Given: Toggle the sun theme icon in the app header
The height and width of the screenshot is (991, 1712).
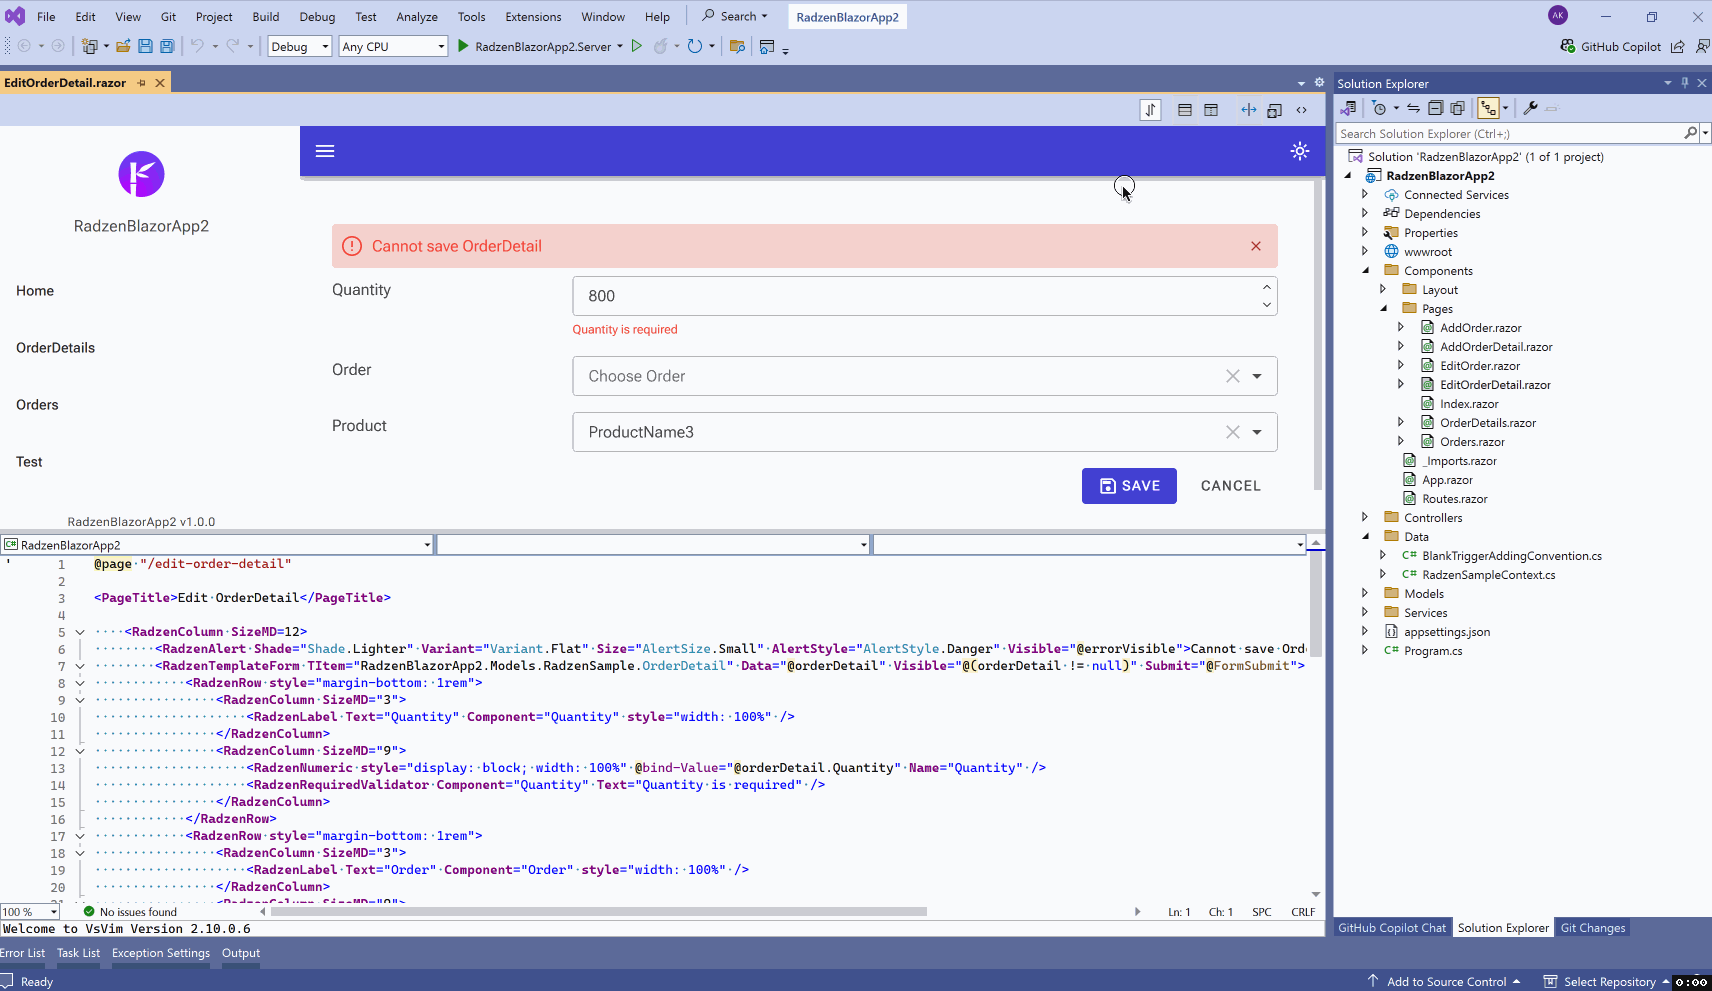Looking at the screenshot, I should click(1300, 151).
